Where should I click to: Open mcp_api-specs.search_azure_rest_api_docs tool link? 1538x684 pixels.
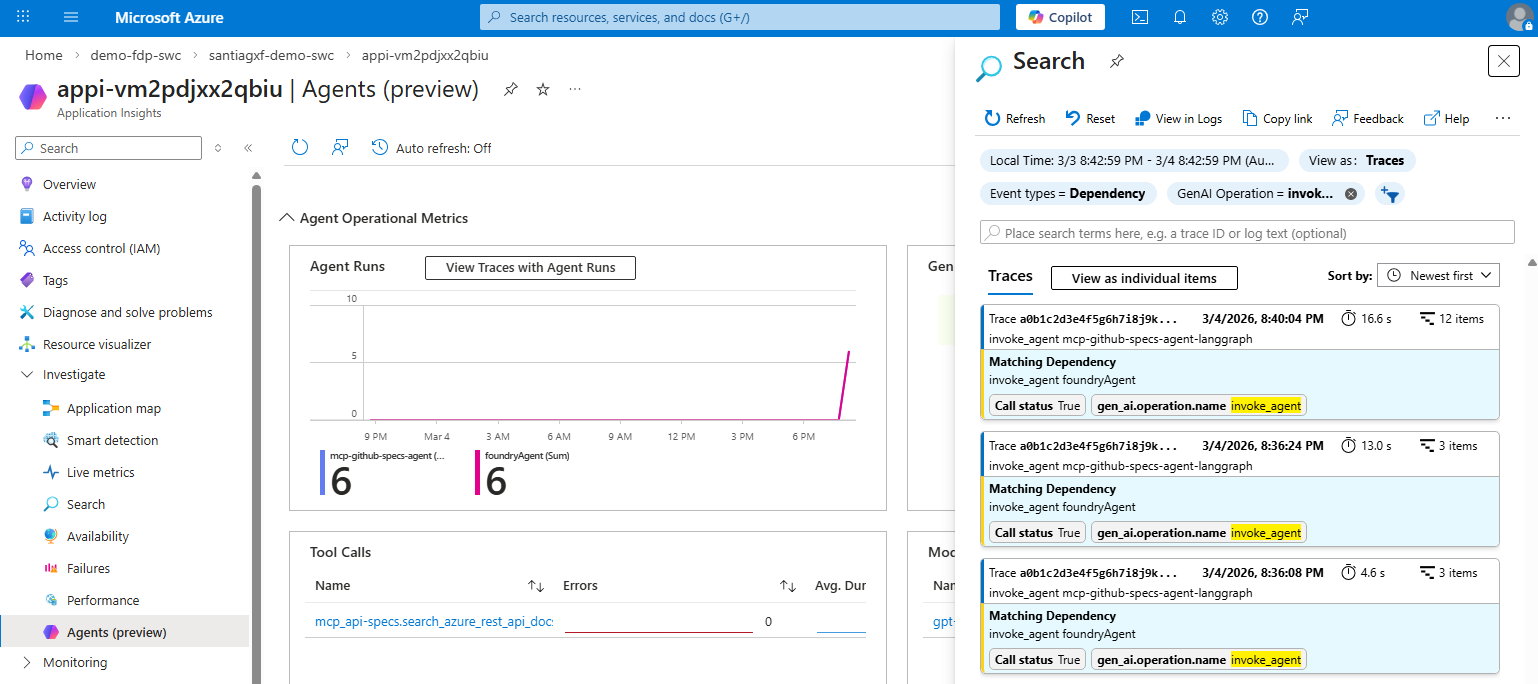click(x=434, y=621)
